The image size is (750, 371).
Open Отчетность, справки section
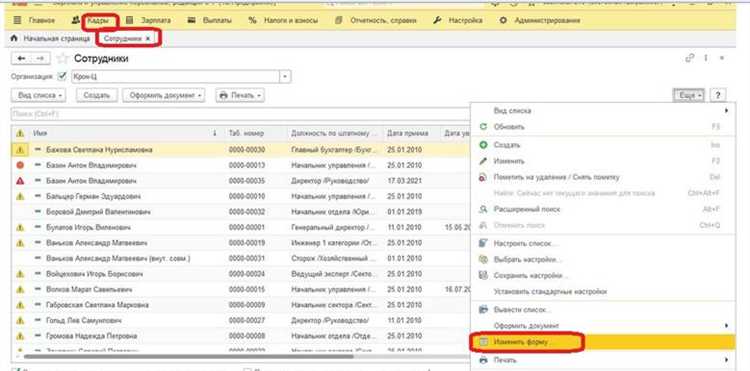(x=376, y=21)
